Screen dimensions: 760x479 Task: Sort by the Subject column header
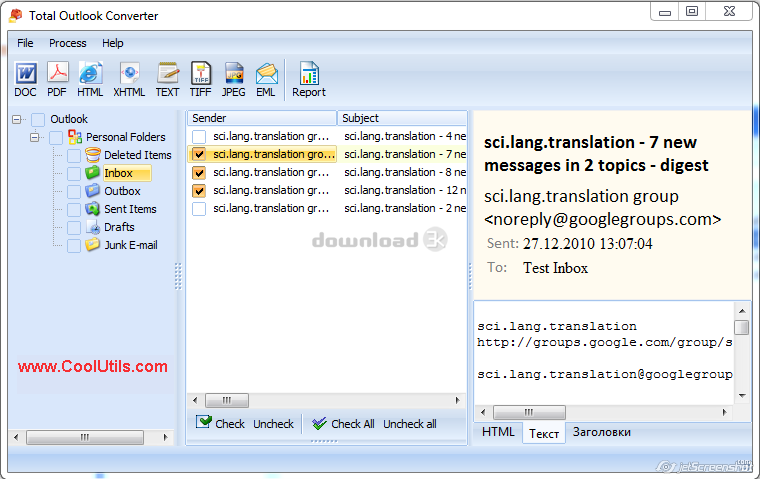click(402, 118)
